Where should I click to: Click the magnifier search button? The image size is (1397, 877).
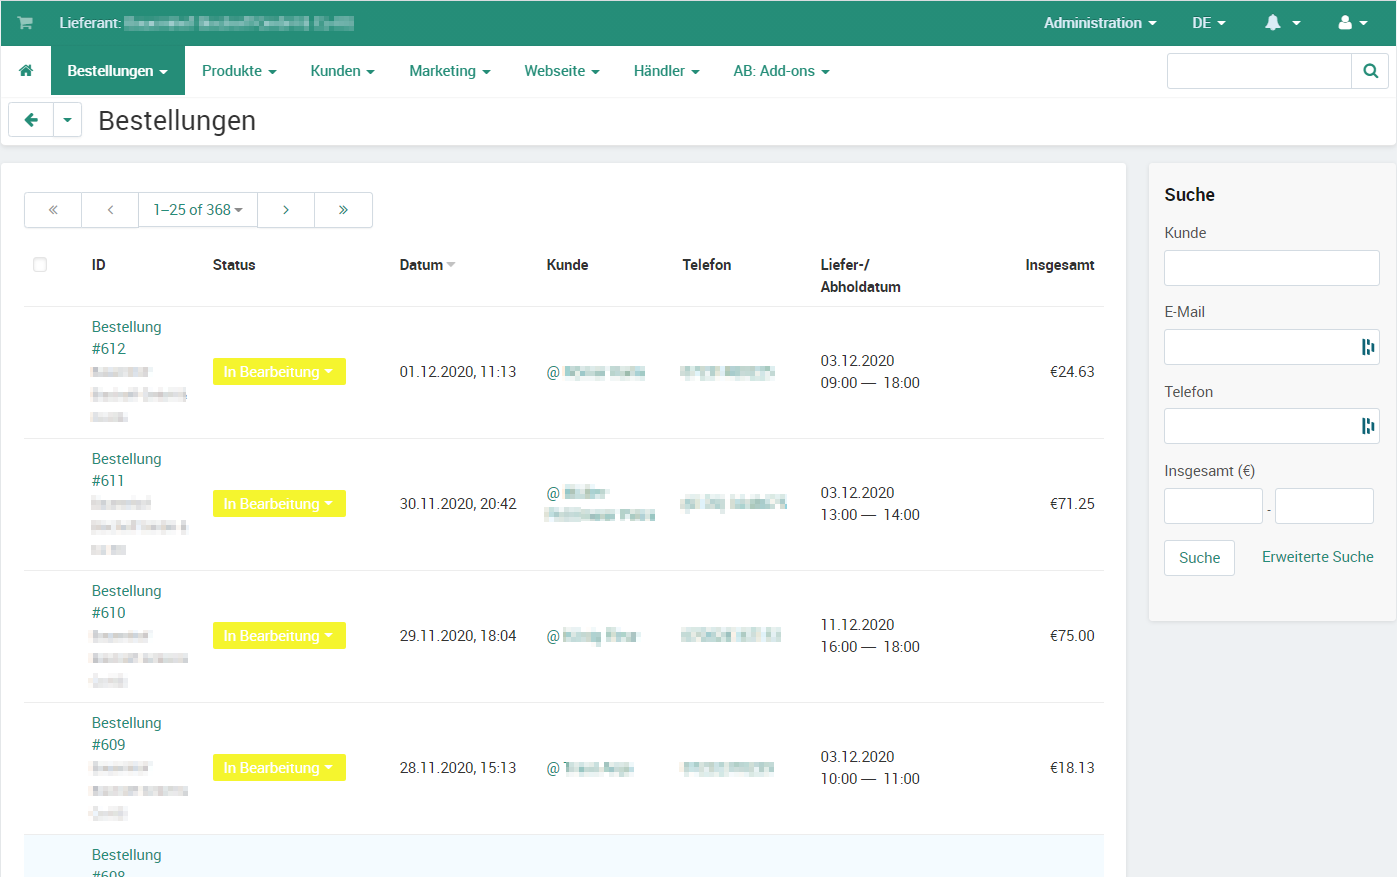coord(1370,71)
